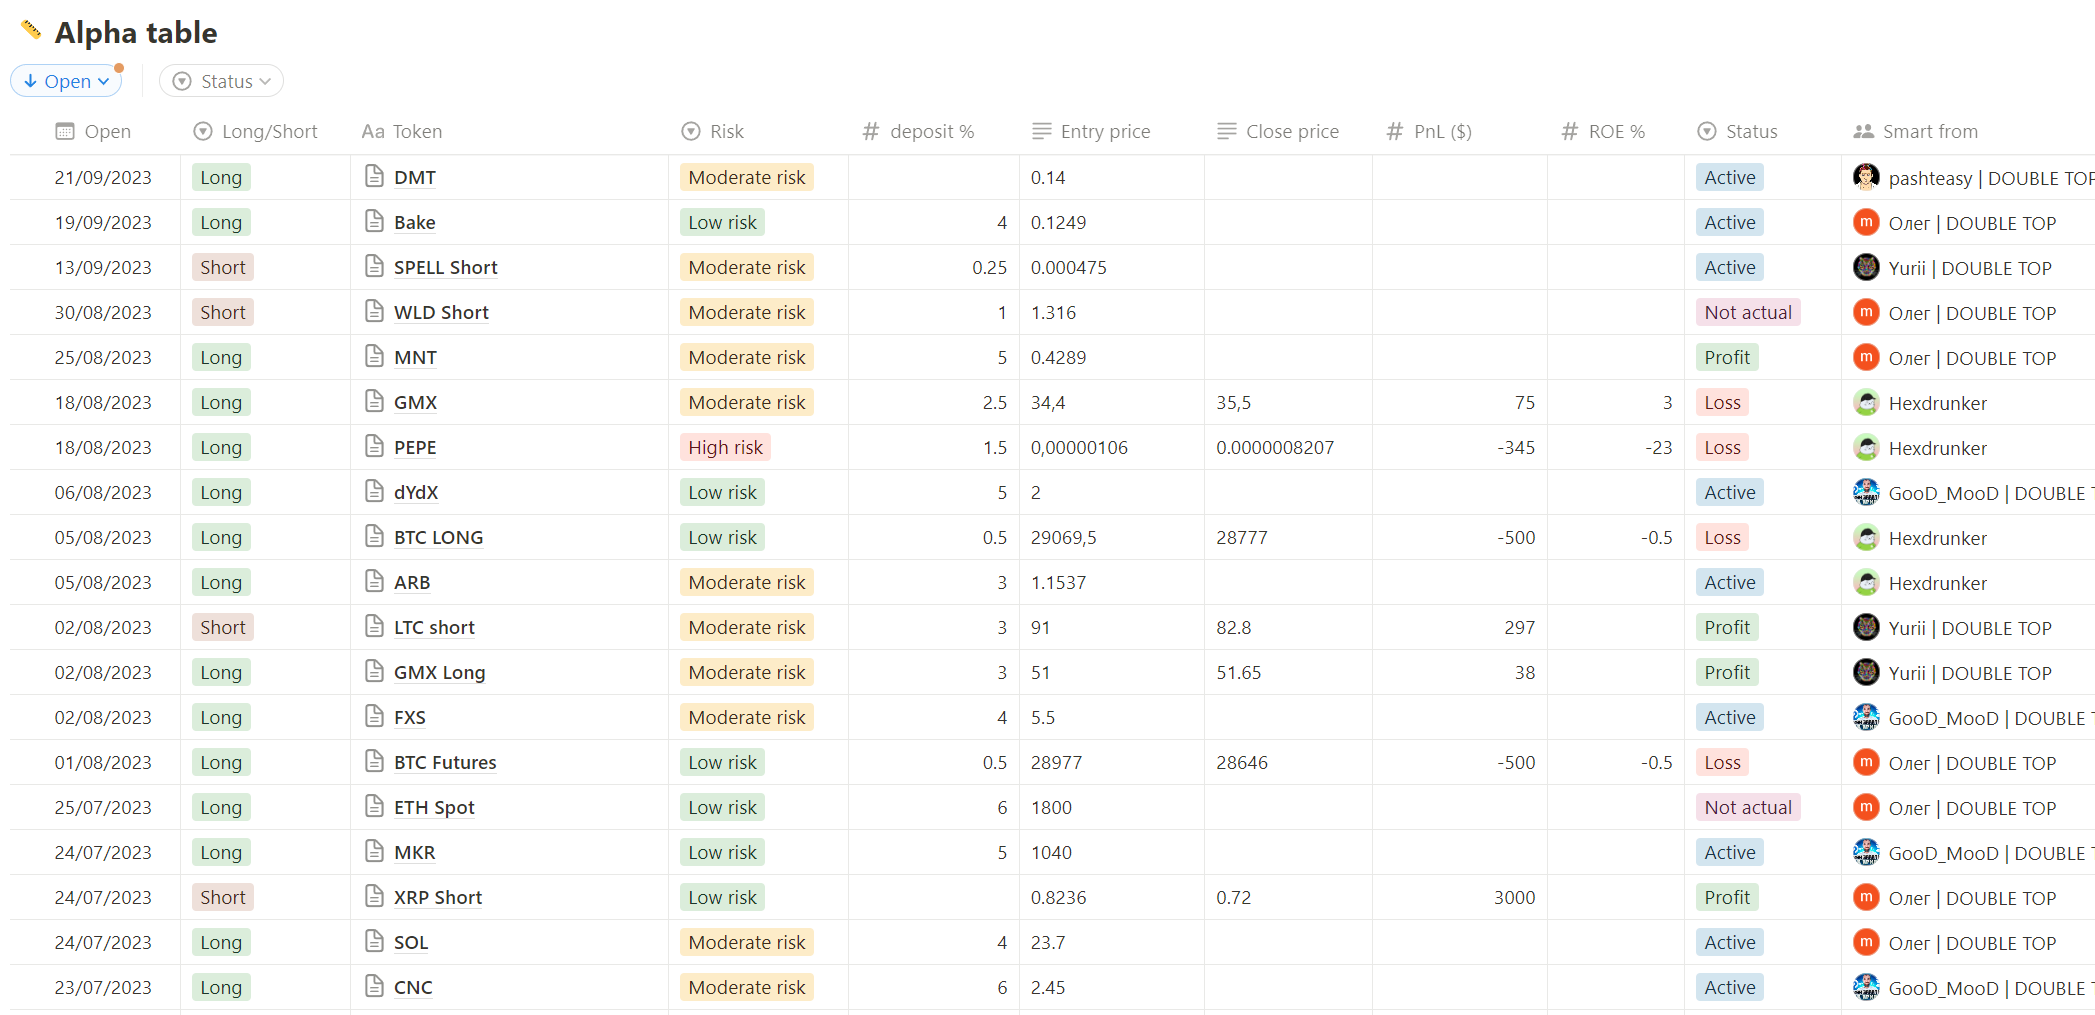
Task: Open the Open sort dropdown
Action: (67, 81)
